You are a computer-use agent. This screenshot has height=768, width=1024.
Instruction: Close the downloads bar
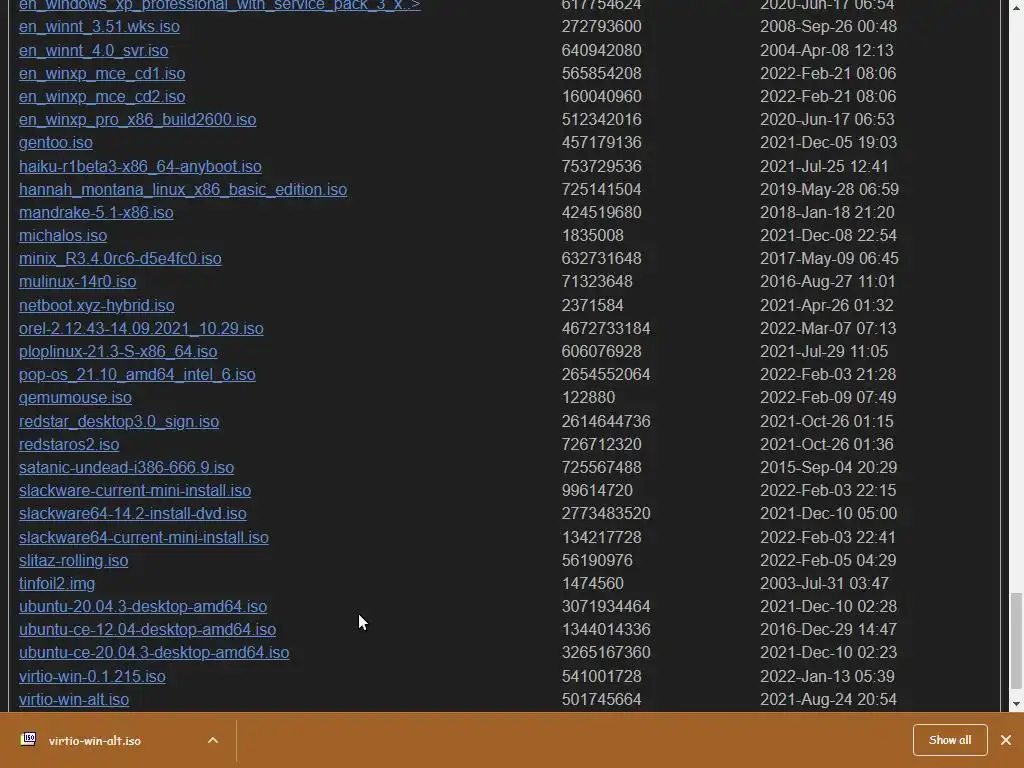[x=1006, y=740]
